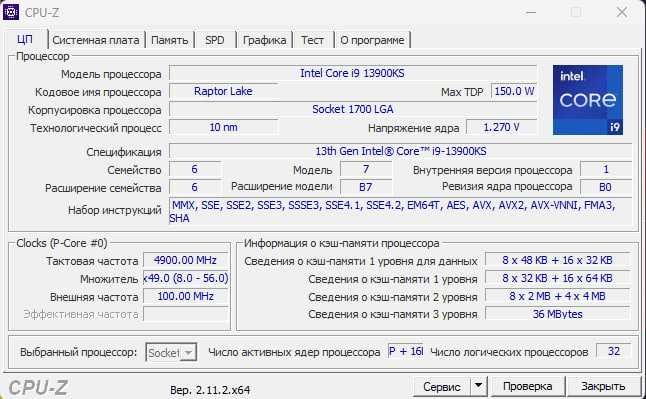Select the ЦП tab
646x399 pixels.
coord(25,39)
